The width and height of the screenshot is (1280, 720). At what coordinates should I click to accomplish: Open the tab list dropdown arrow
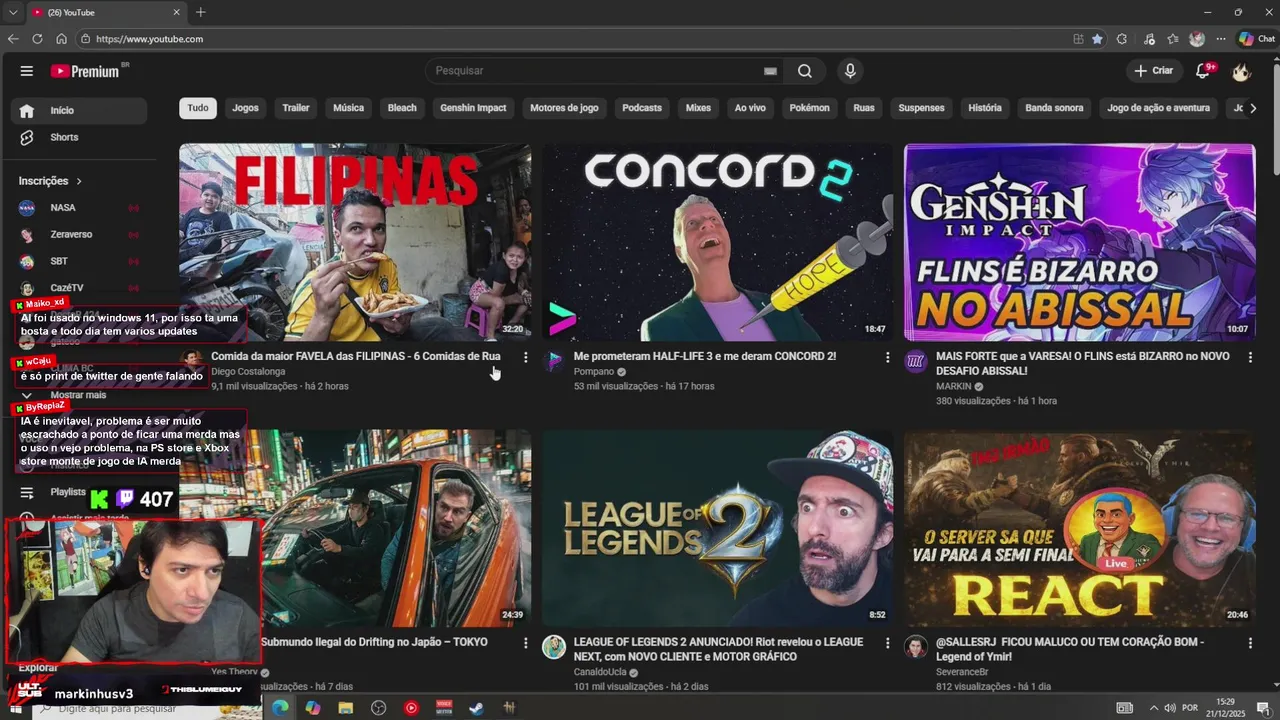[13, 12]
